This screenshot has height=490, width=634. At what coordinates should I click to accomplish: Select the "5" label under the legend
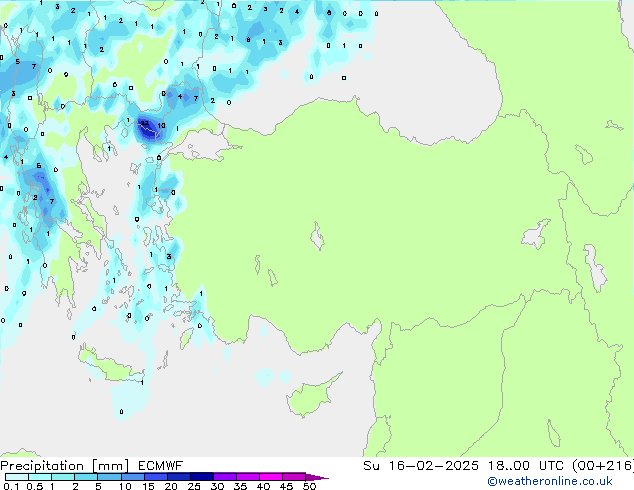[x=98, y=486]
